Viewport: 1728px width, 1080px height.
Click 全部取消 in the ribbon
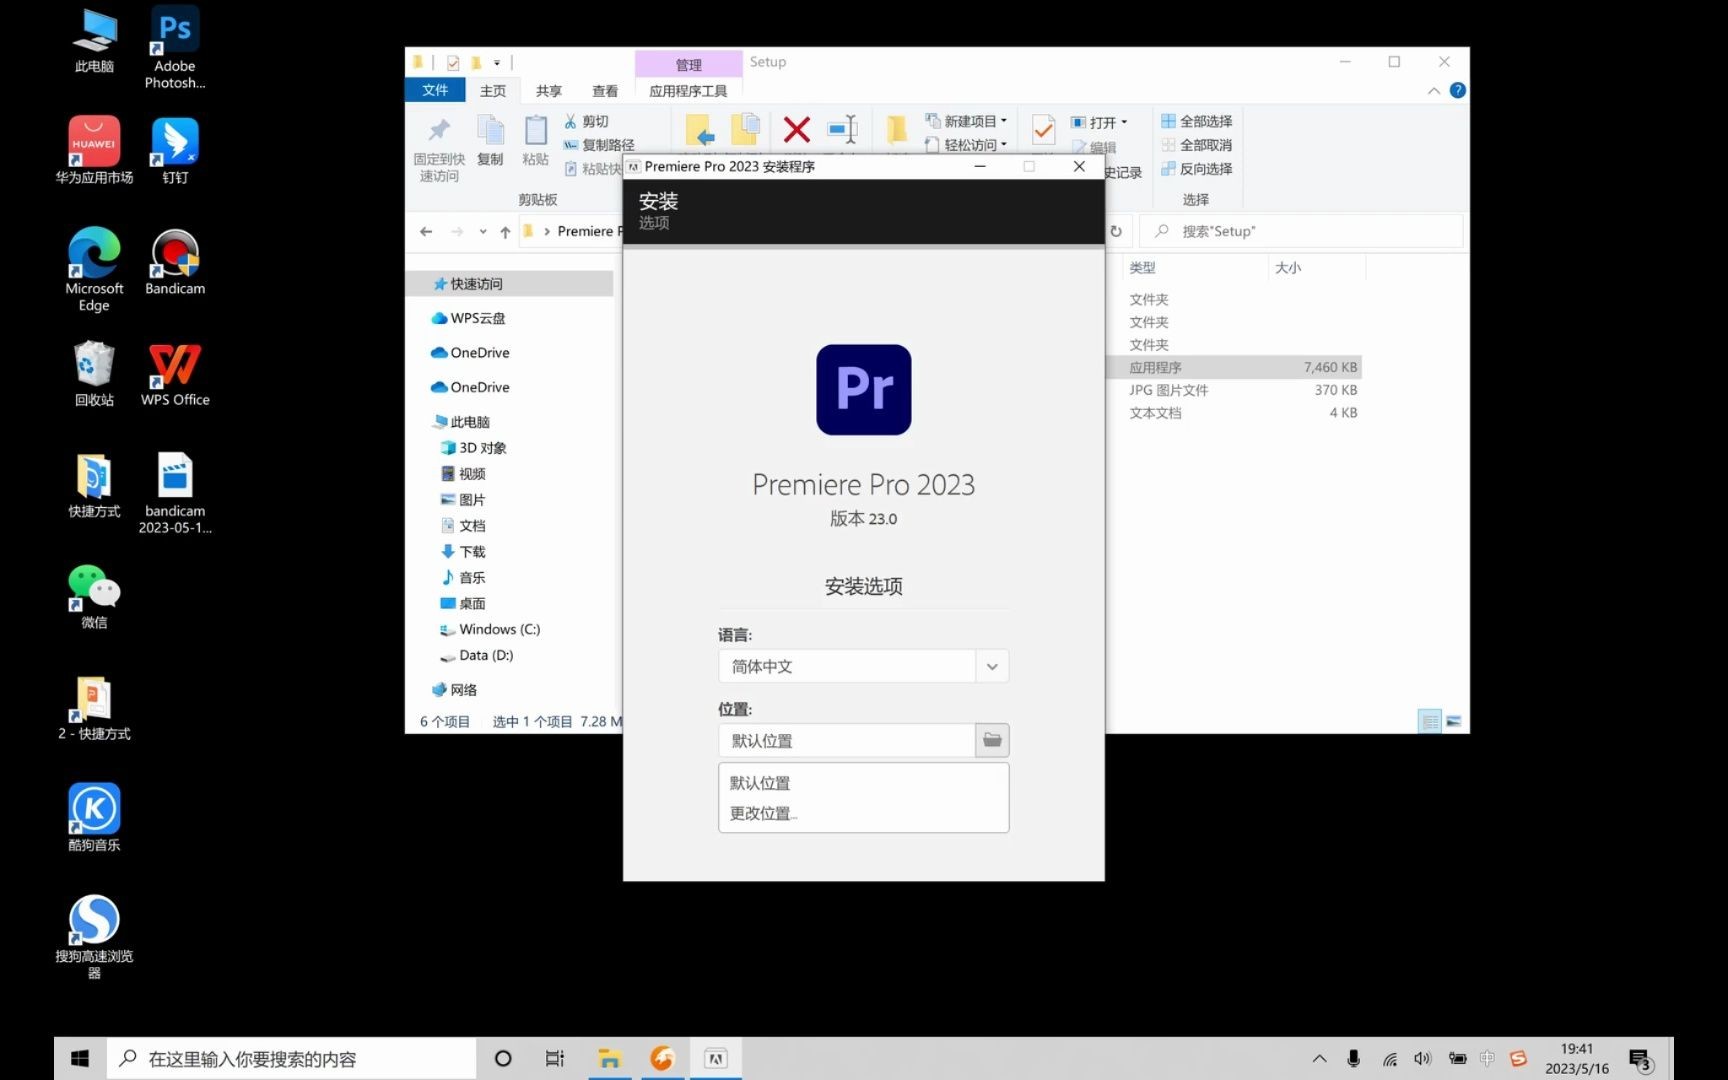(1197, 145)
